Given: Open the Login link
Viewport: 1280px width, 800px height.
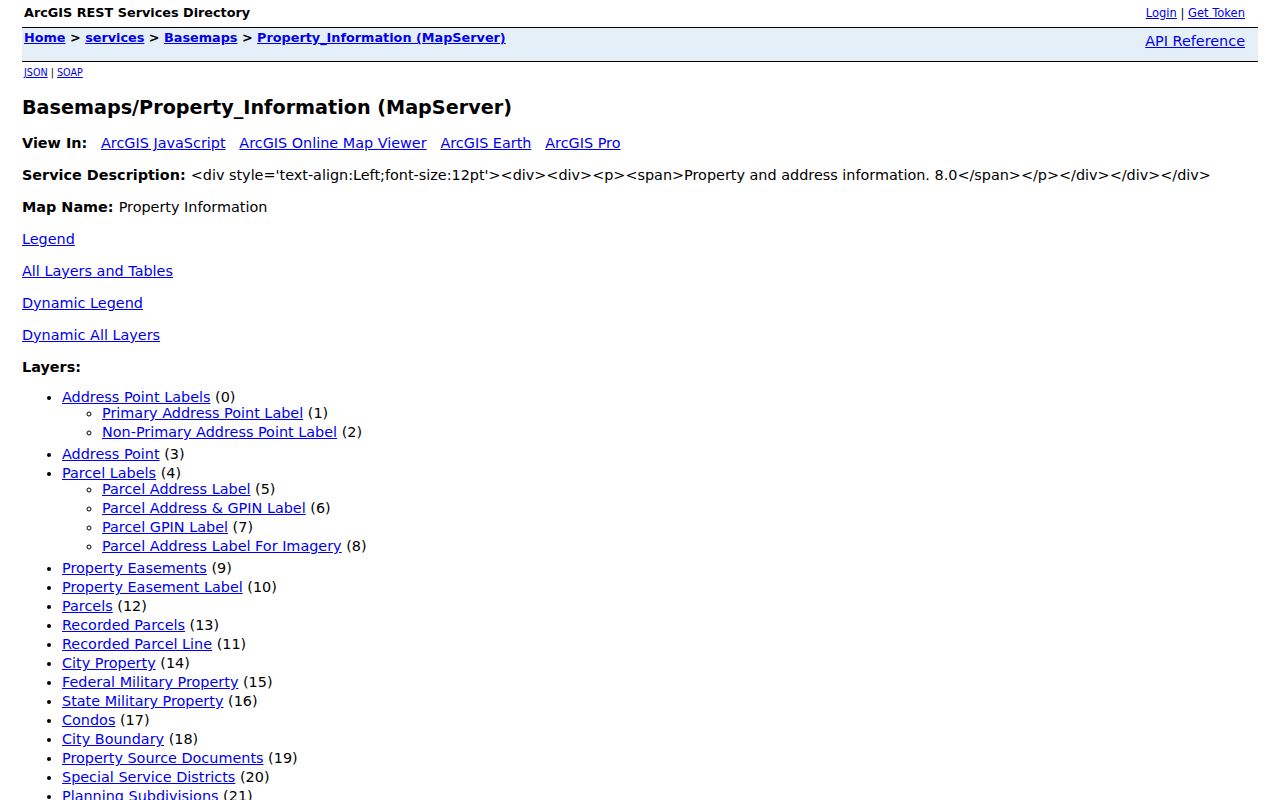Looking at the screenshot, I should point(1161,13).
